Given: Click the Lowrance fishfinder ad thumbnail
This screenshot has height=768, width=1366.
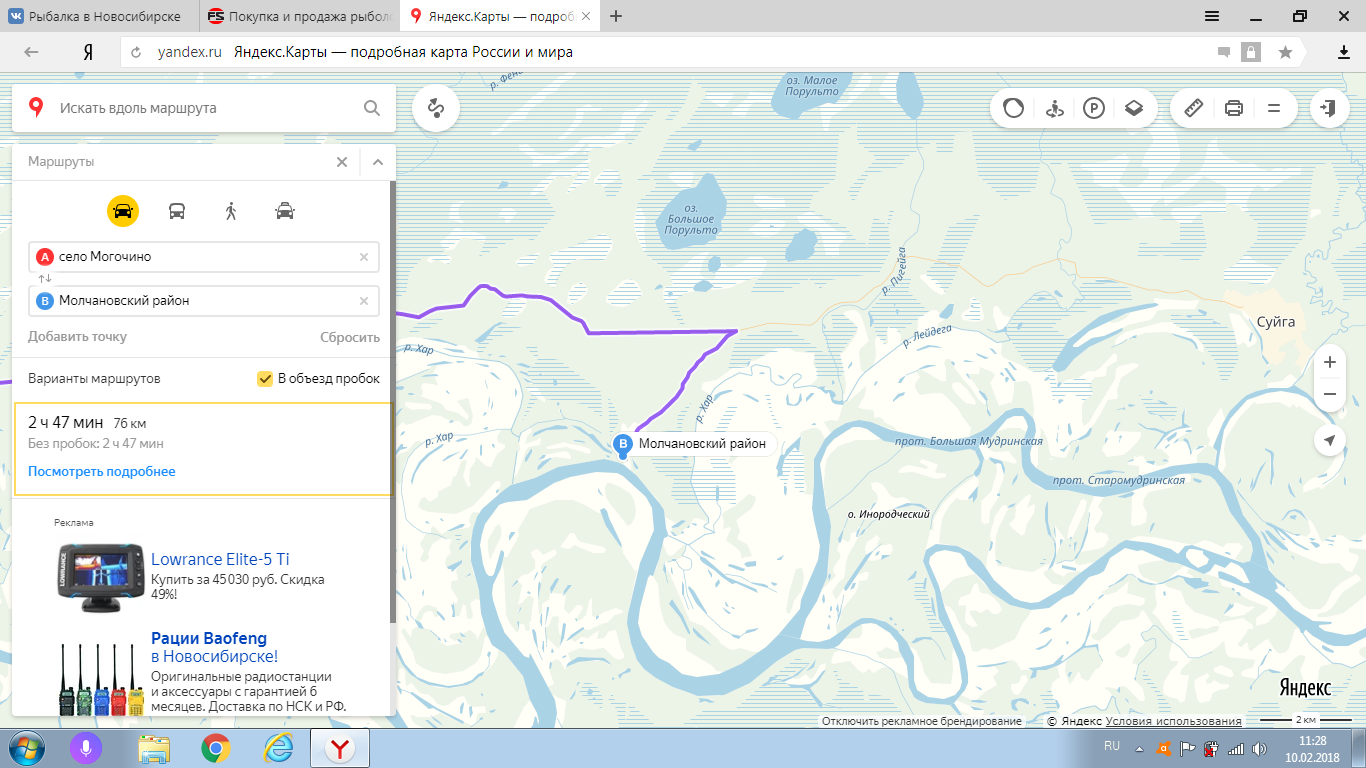Looking at the screenshot, I should [100, 576].
